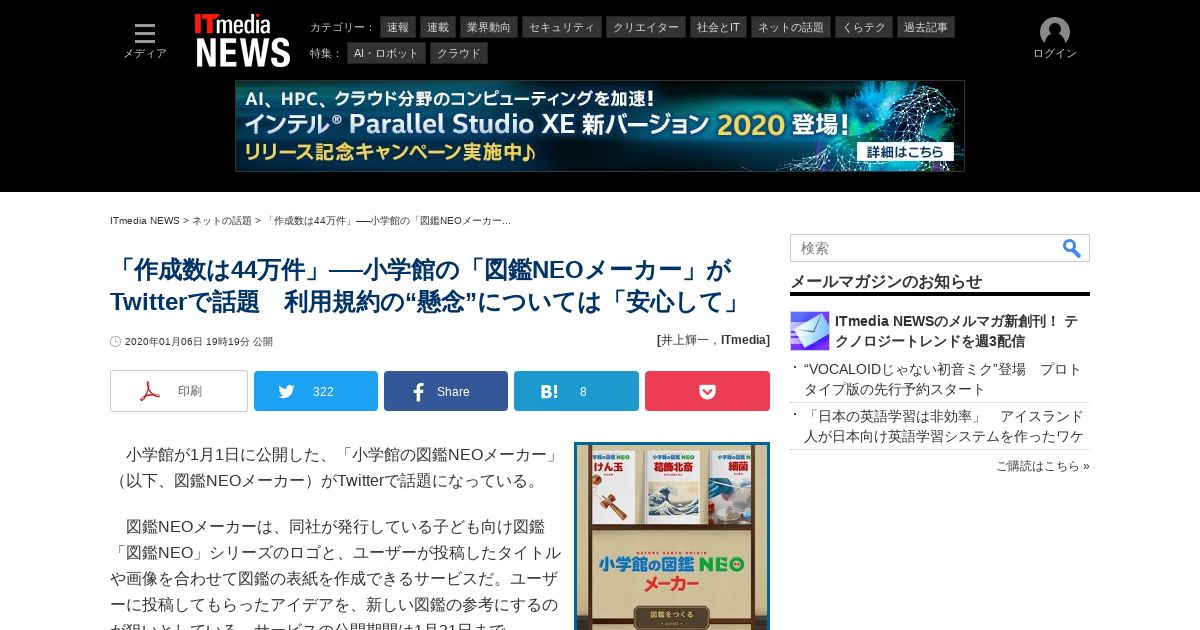Viewport: 1200px width, 630px height.
Task: Click the PDF print icon
Action: (x=150, y=391)
